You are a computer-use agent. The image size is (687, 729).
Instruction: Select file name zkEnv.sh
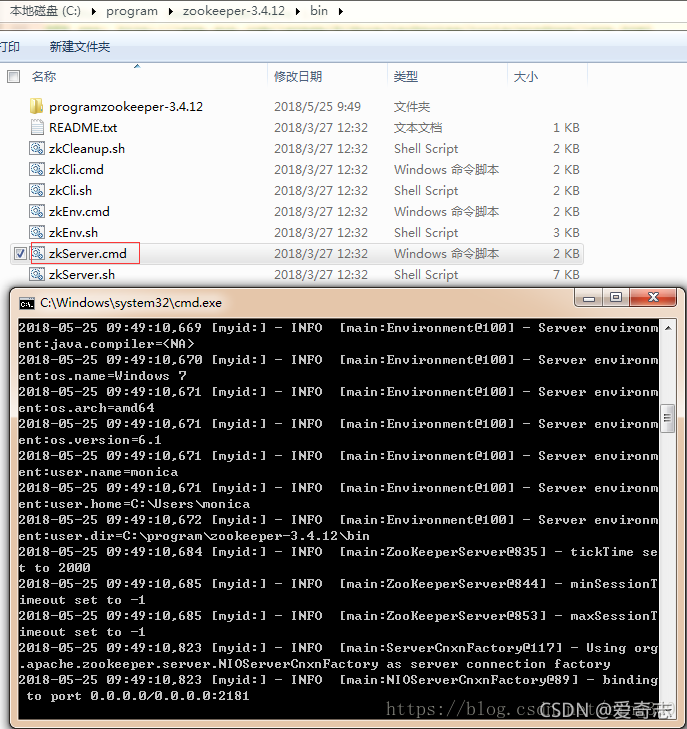coord(73,232)
